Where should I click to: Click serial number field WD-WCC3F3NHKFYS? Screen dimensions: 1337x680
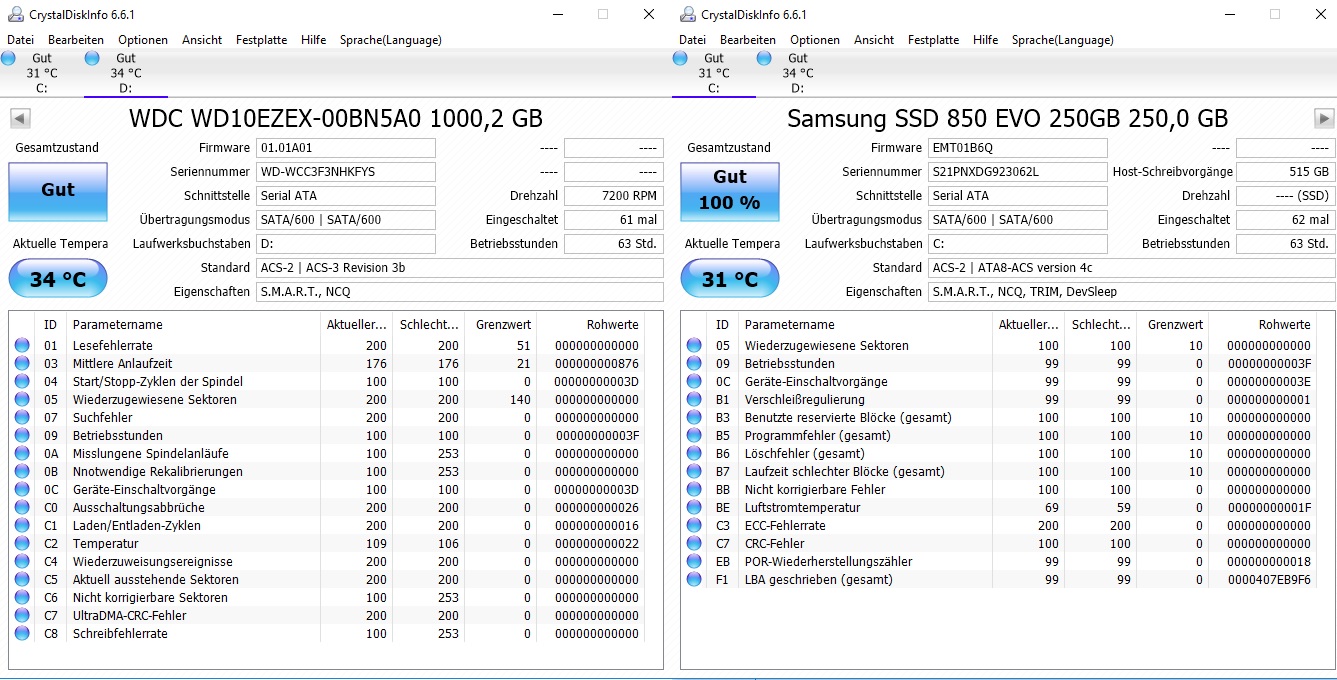346,172
